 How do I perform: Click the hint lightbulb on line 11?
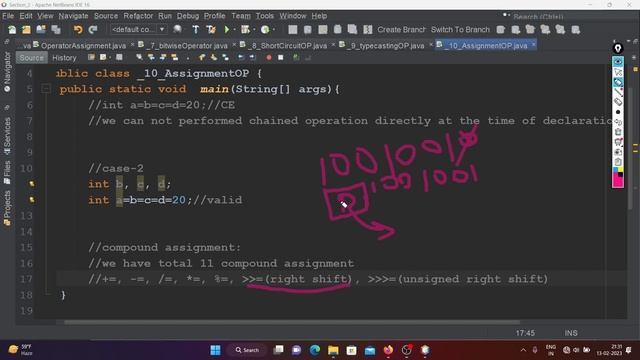pos(31,184)
